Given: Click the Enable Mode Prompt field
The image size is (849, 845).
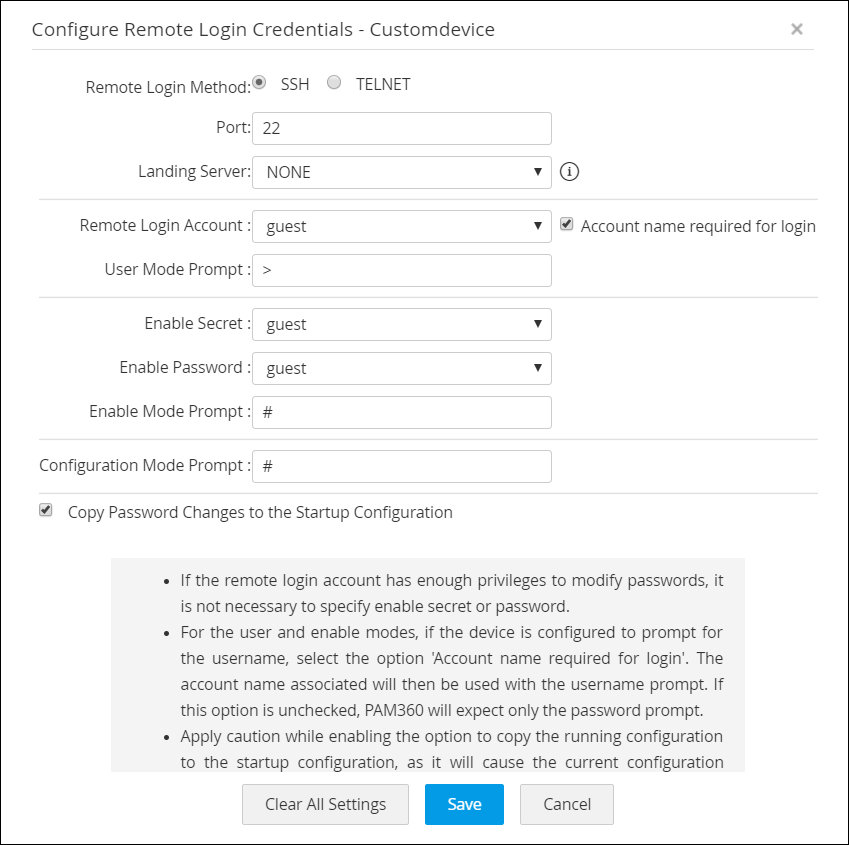Looking at the screenshot, I should [401, 412].
